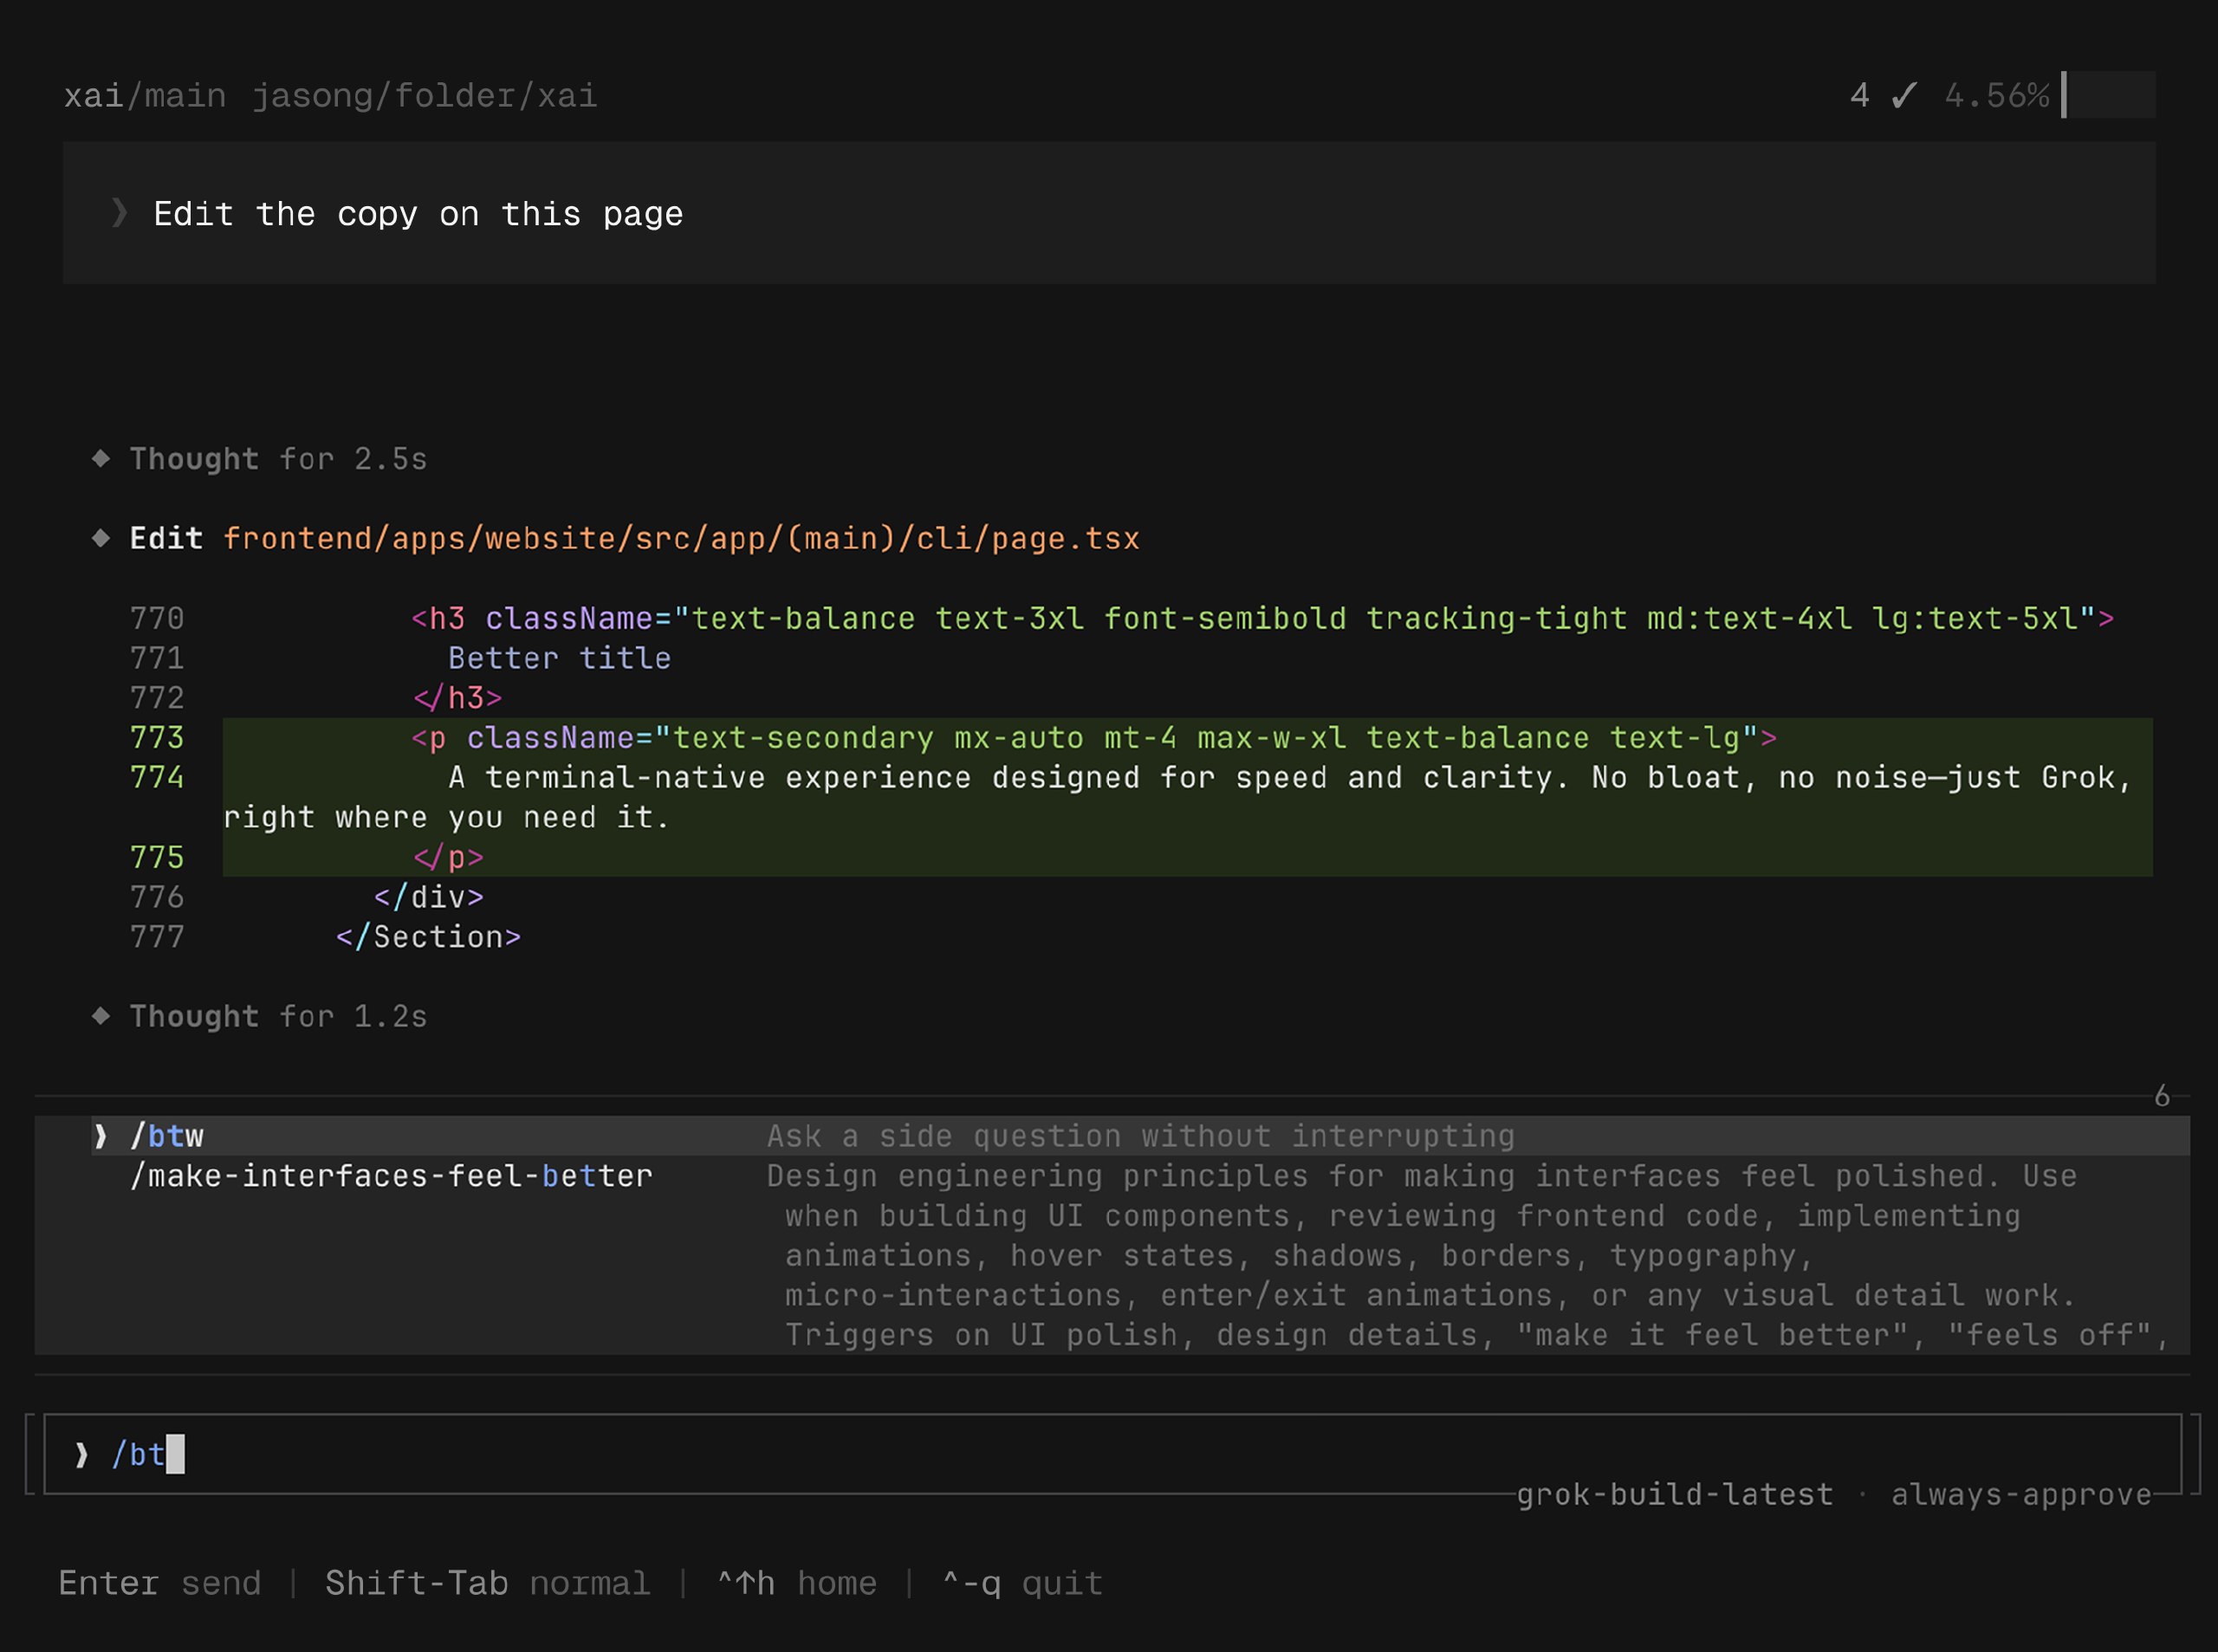
Task: Click the checkmark icon in header
Action: pyautogui.click(x=1904, y=95)
